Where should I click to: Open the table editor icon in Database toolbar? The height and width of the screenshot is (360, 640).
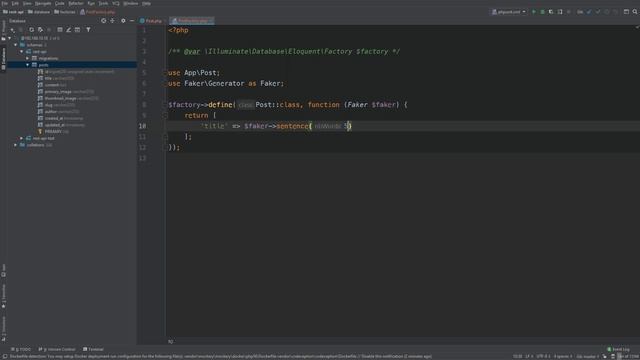60,30
